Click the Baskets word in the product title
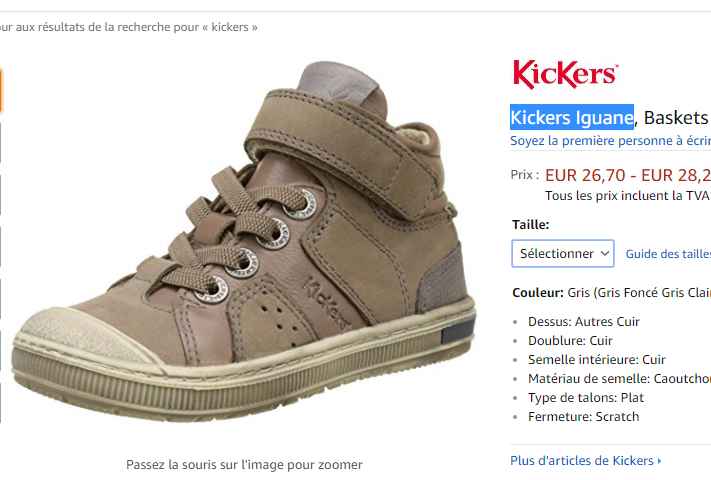Viewport: 711px width, 480px height. coord(676,118)
